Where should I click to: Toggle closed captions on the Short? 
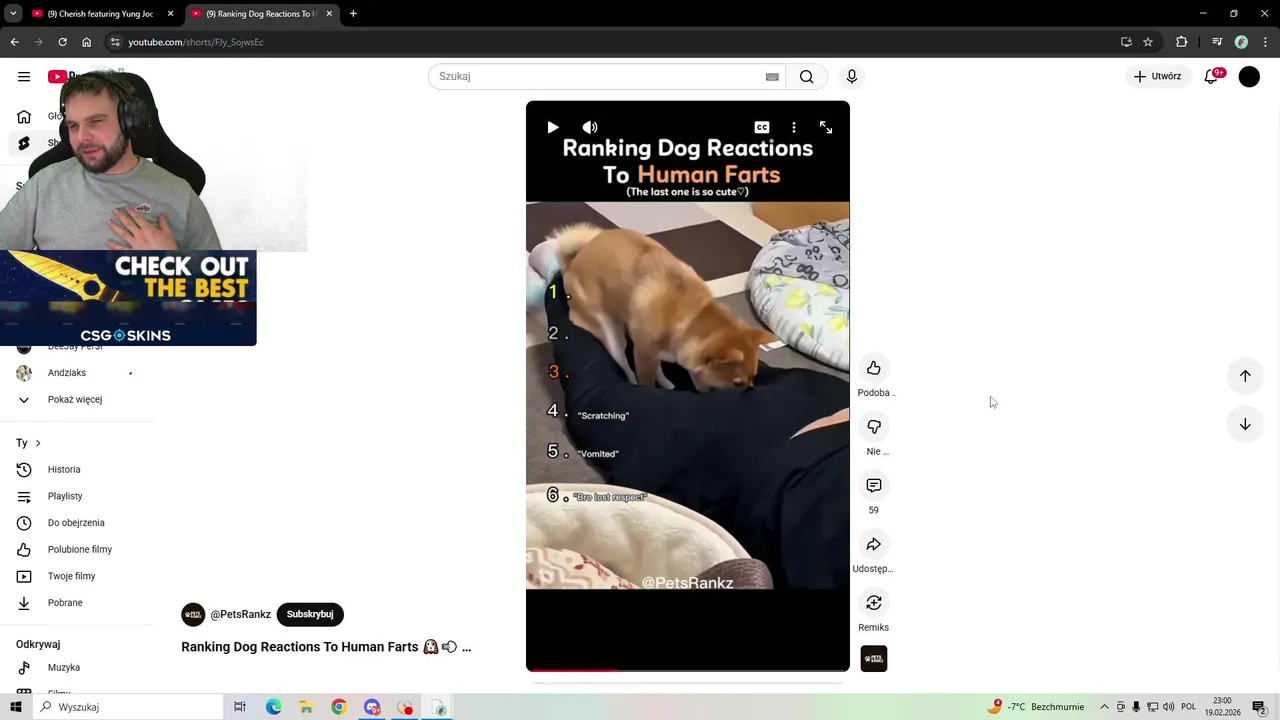click(x=762, y=127)
